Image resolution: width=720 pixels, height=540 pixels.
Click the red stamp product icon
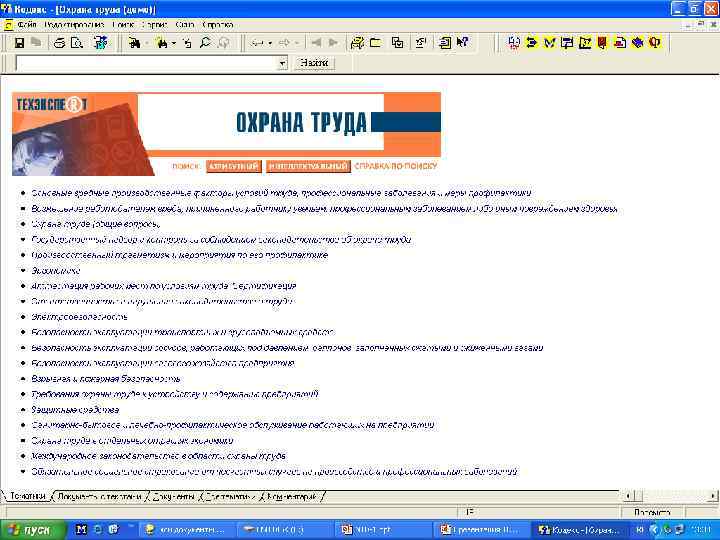coord(620,43)
